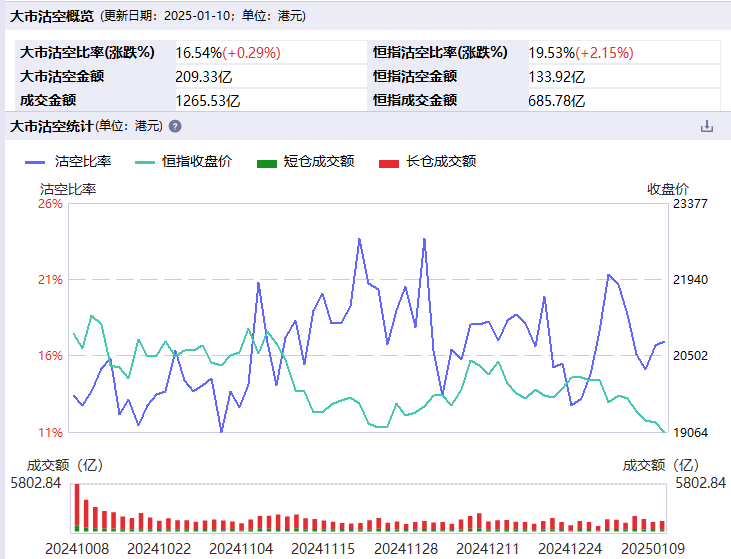Click the 20241104 date axis label
Screen dimensions: 731x559
click(x=241, y=548)
